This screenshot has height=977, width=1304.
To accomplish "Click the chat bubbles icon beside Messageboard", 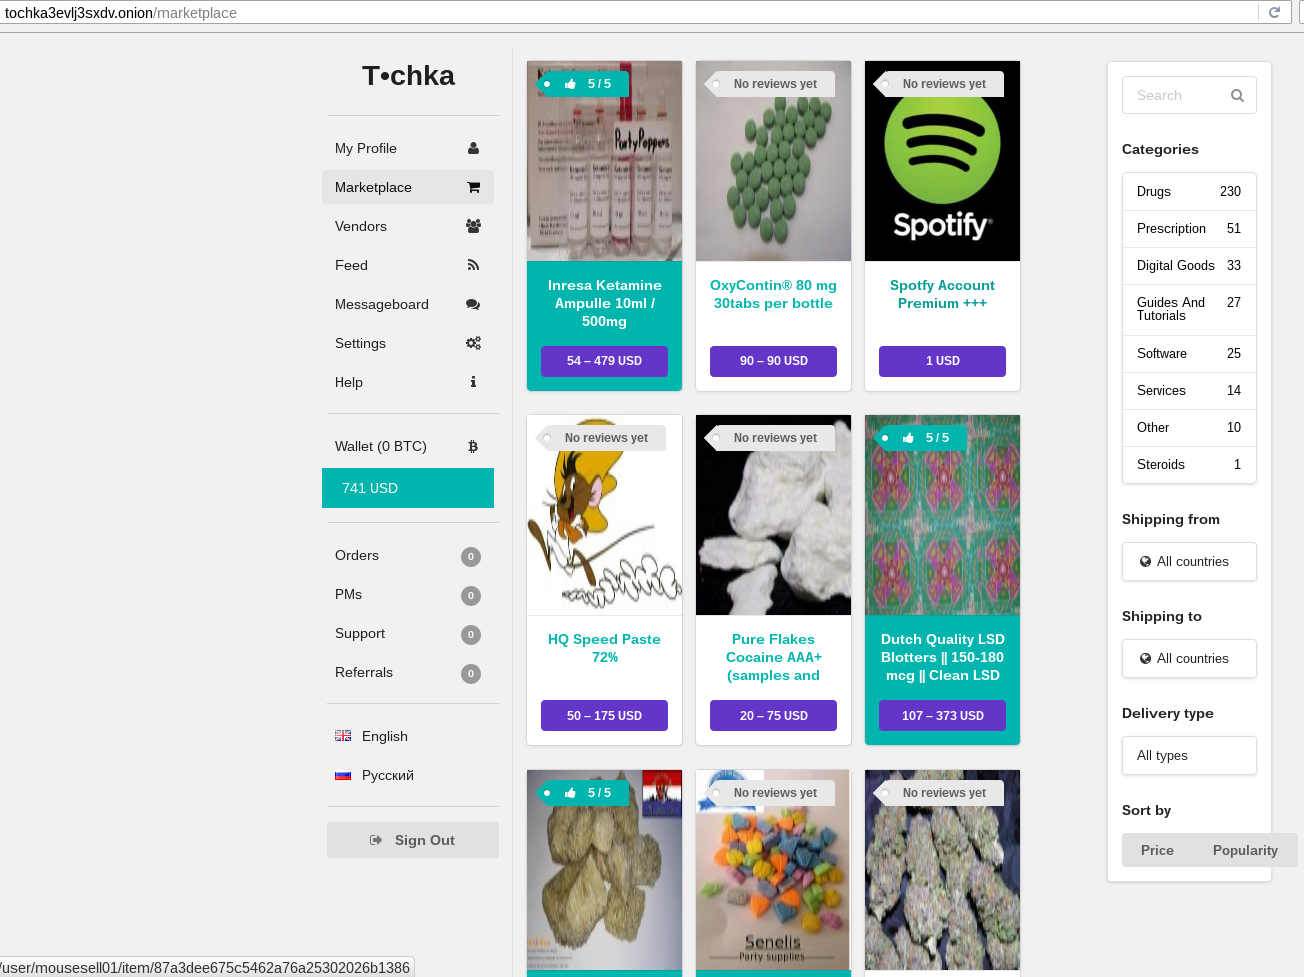I will [473, 304].
